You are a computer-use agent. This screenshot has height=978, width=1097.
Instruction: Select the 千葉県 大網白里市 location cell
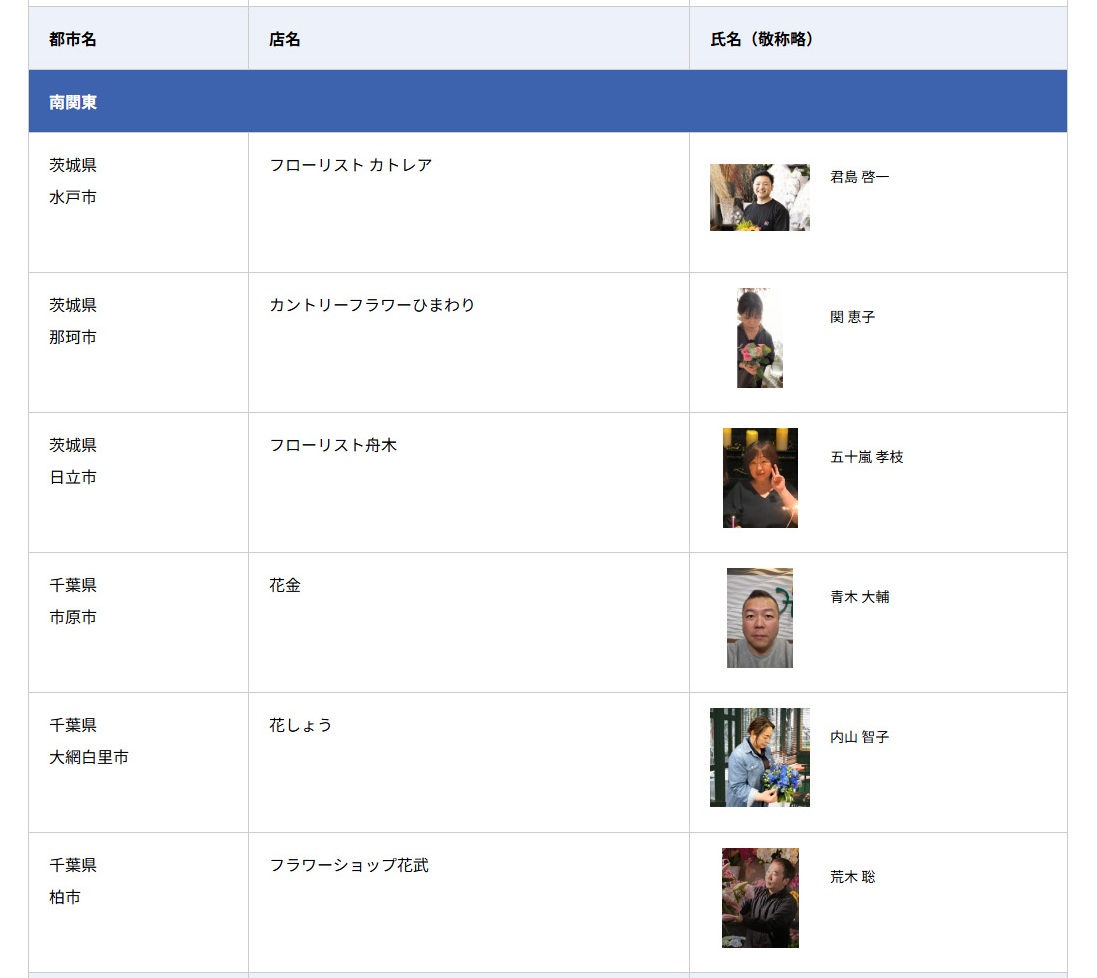[89, 741]
